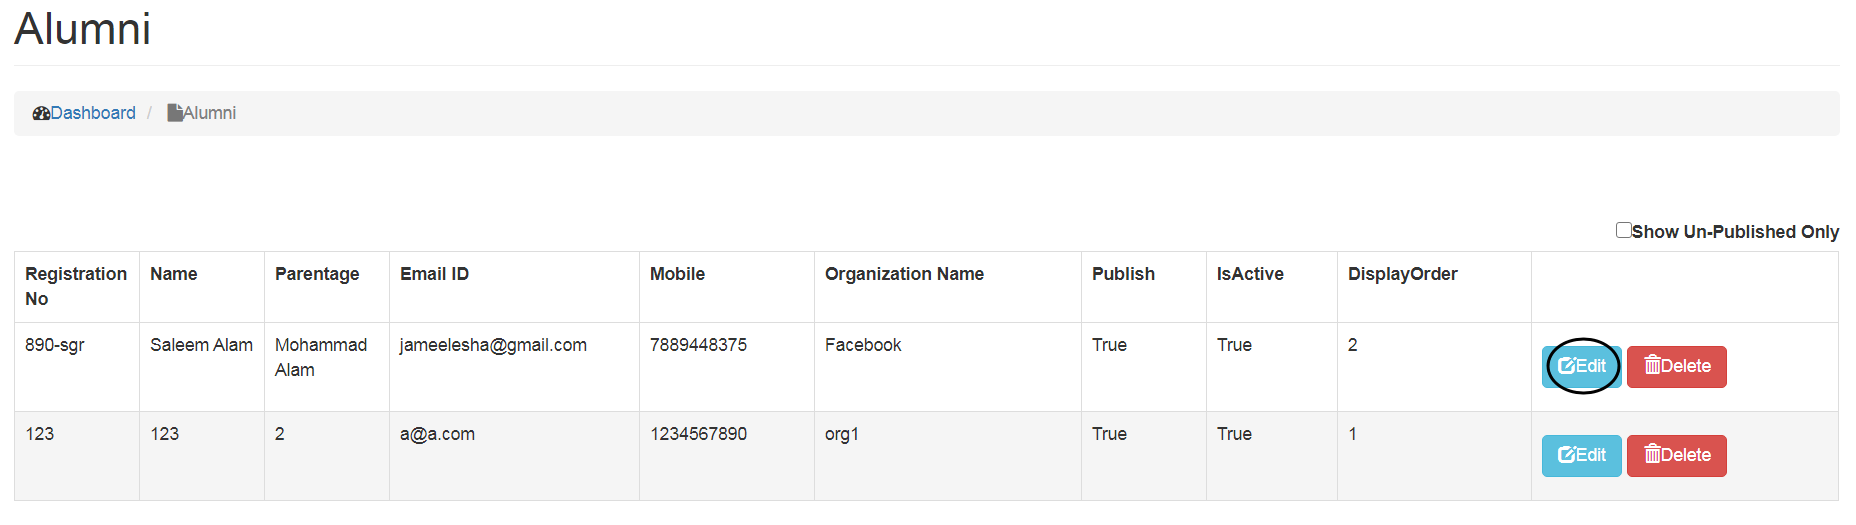The height and width of the screenshot is (525, 1856).
Task: Click the jameelesha@gmail.com email cell
Action: coord(493,345)
